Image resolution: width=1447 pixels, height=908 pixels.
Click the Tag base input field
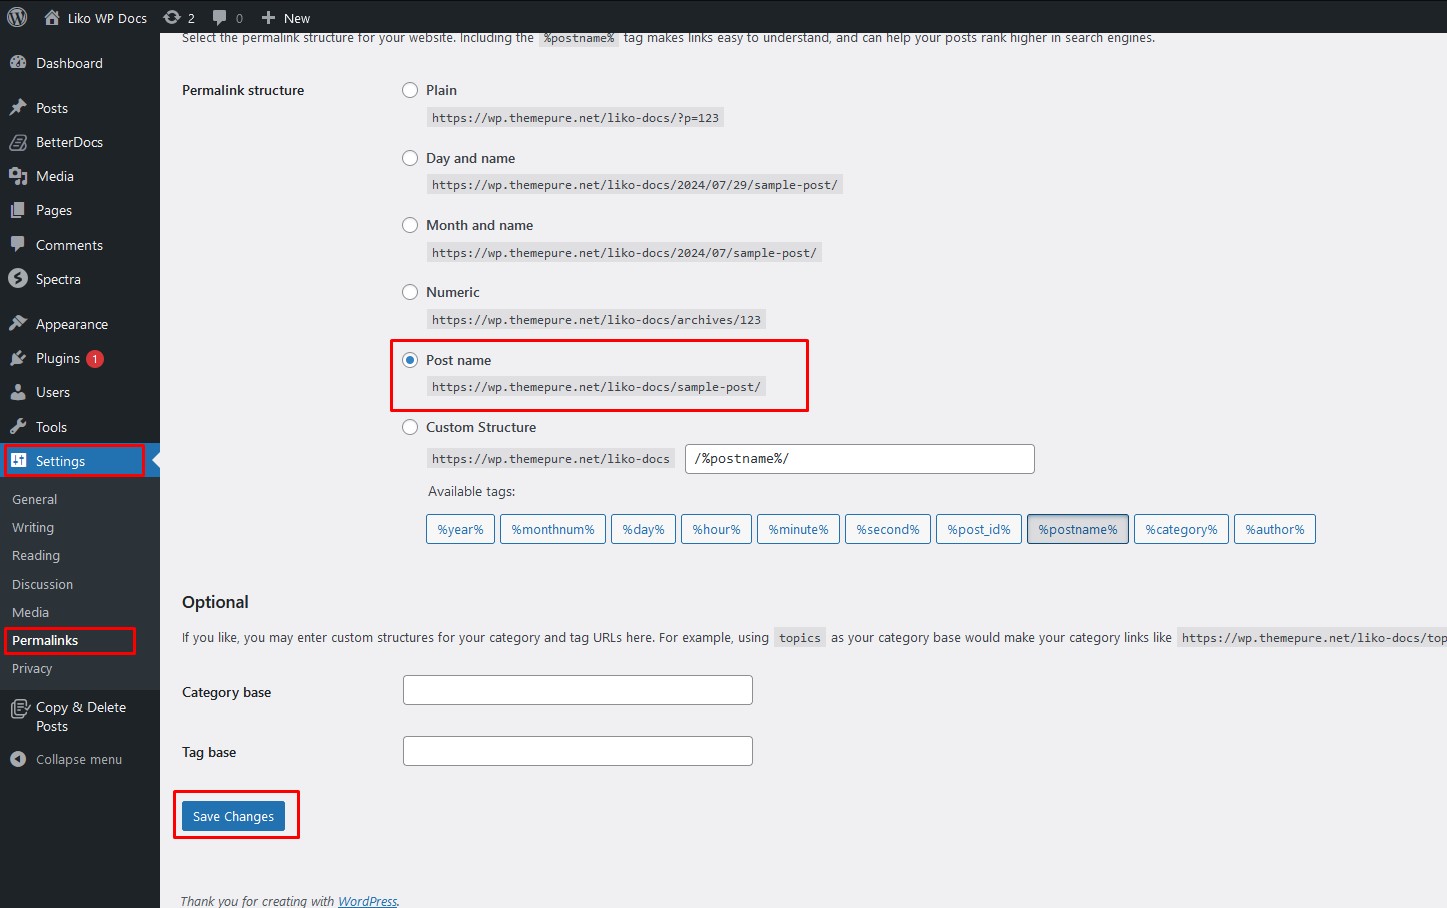coord(578,751)
